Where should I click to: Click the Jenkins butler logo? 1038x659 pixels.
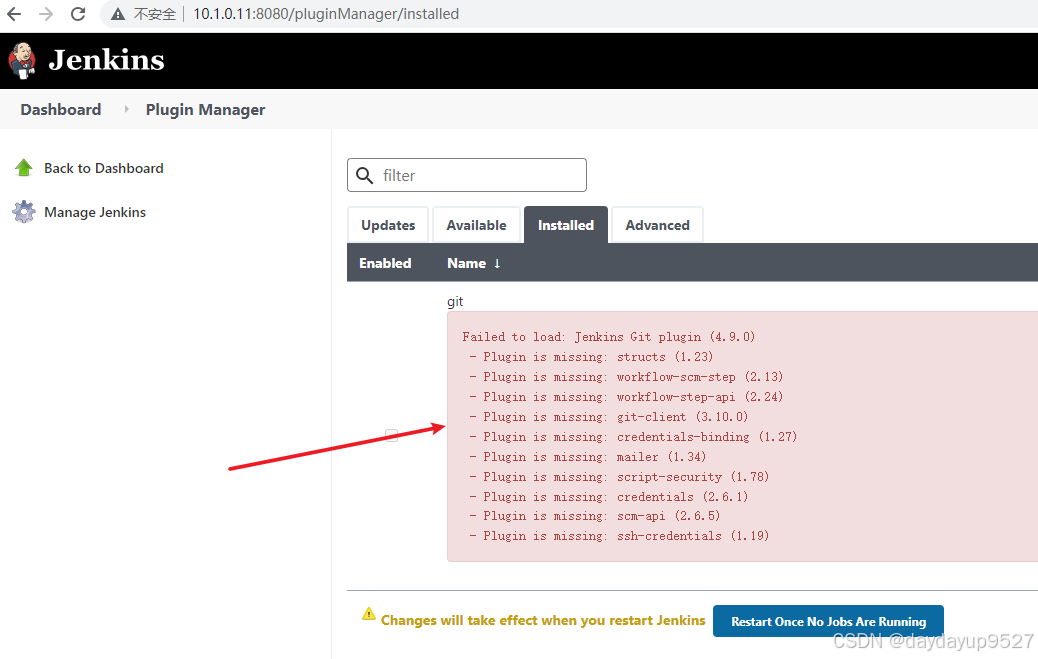click(22, 60)
